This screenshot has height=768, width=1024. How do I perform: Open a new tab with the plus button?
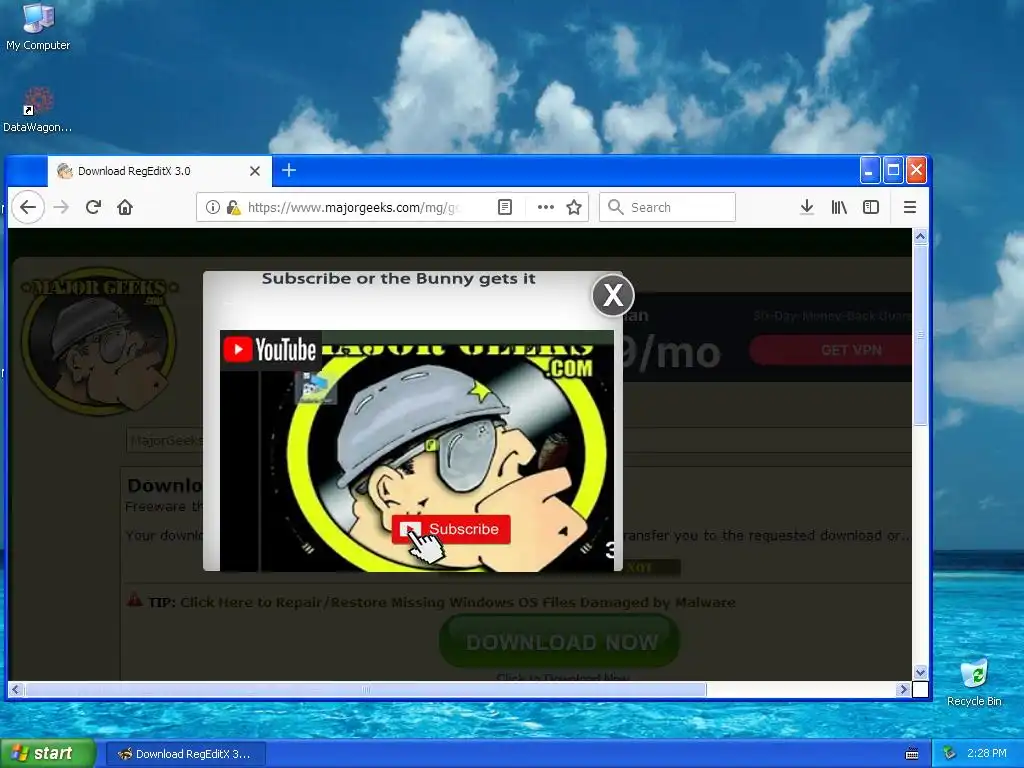click(x=289, y=170)
